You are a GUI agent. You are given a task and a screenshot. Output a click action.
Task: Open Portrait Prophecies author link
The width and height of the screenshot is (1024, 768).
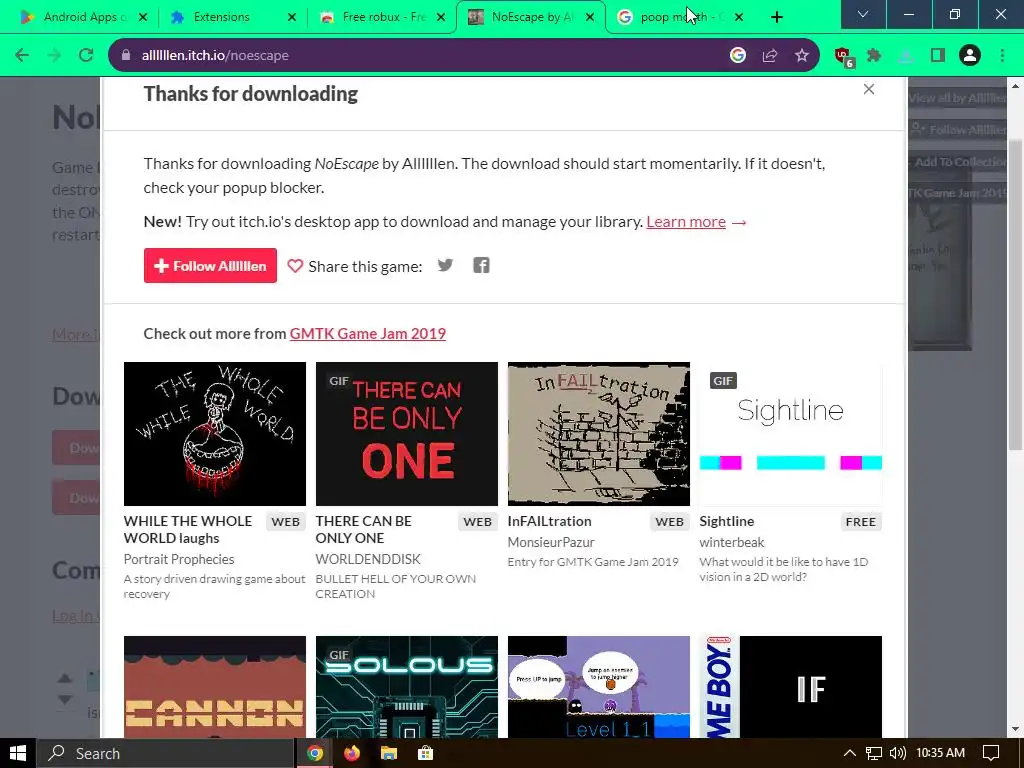[179, 559]
